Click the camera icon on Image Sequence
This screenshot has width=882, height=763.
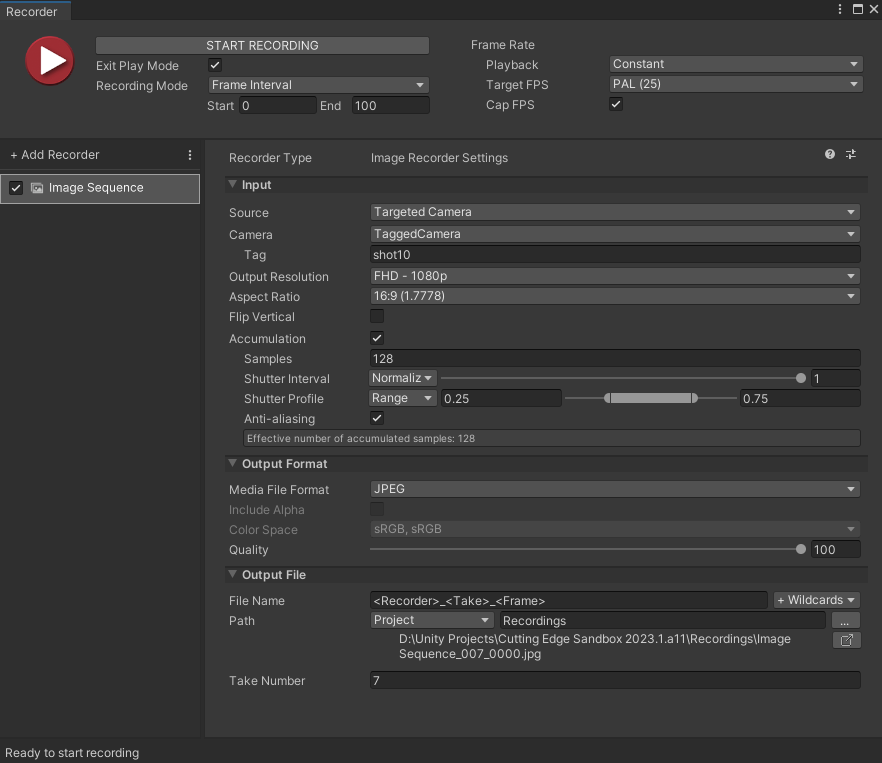(x=37, y=188)
